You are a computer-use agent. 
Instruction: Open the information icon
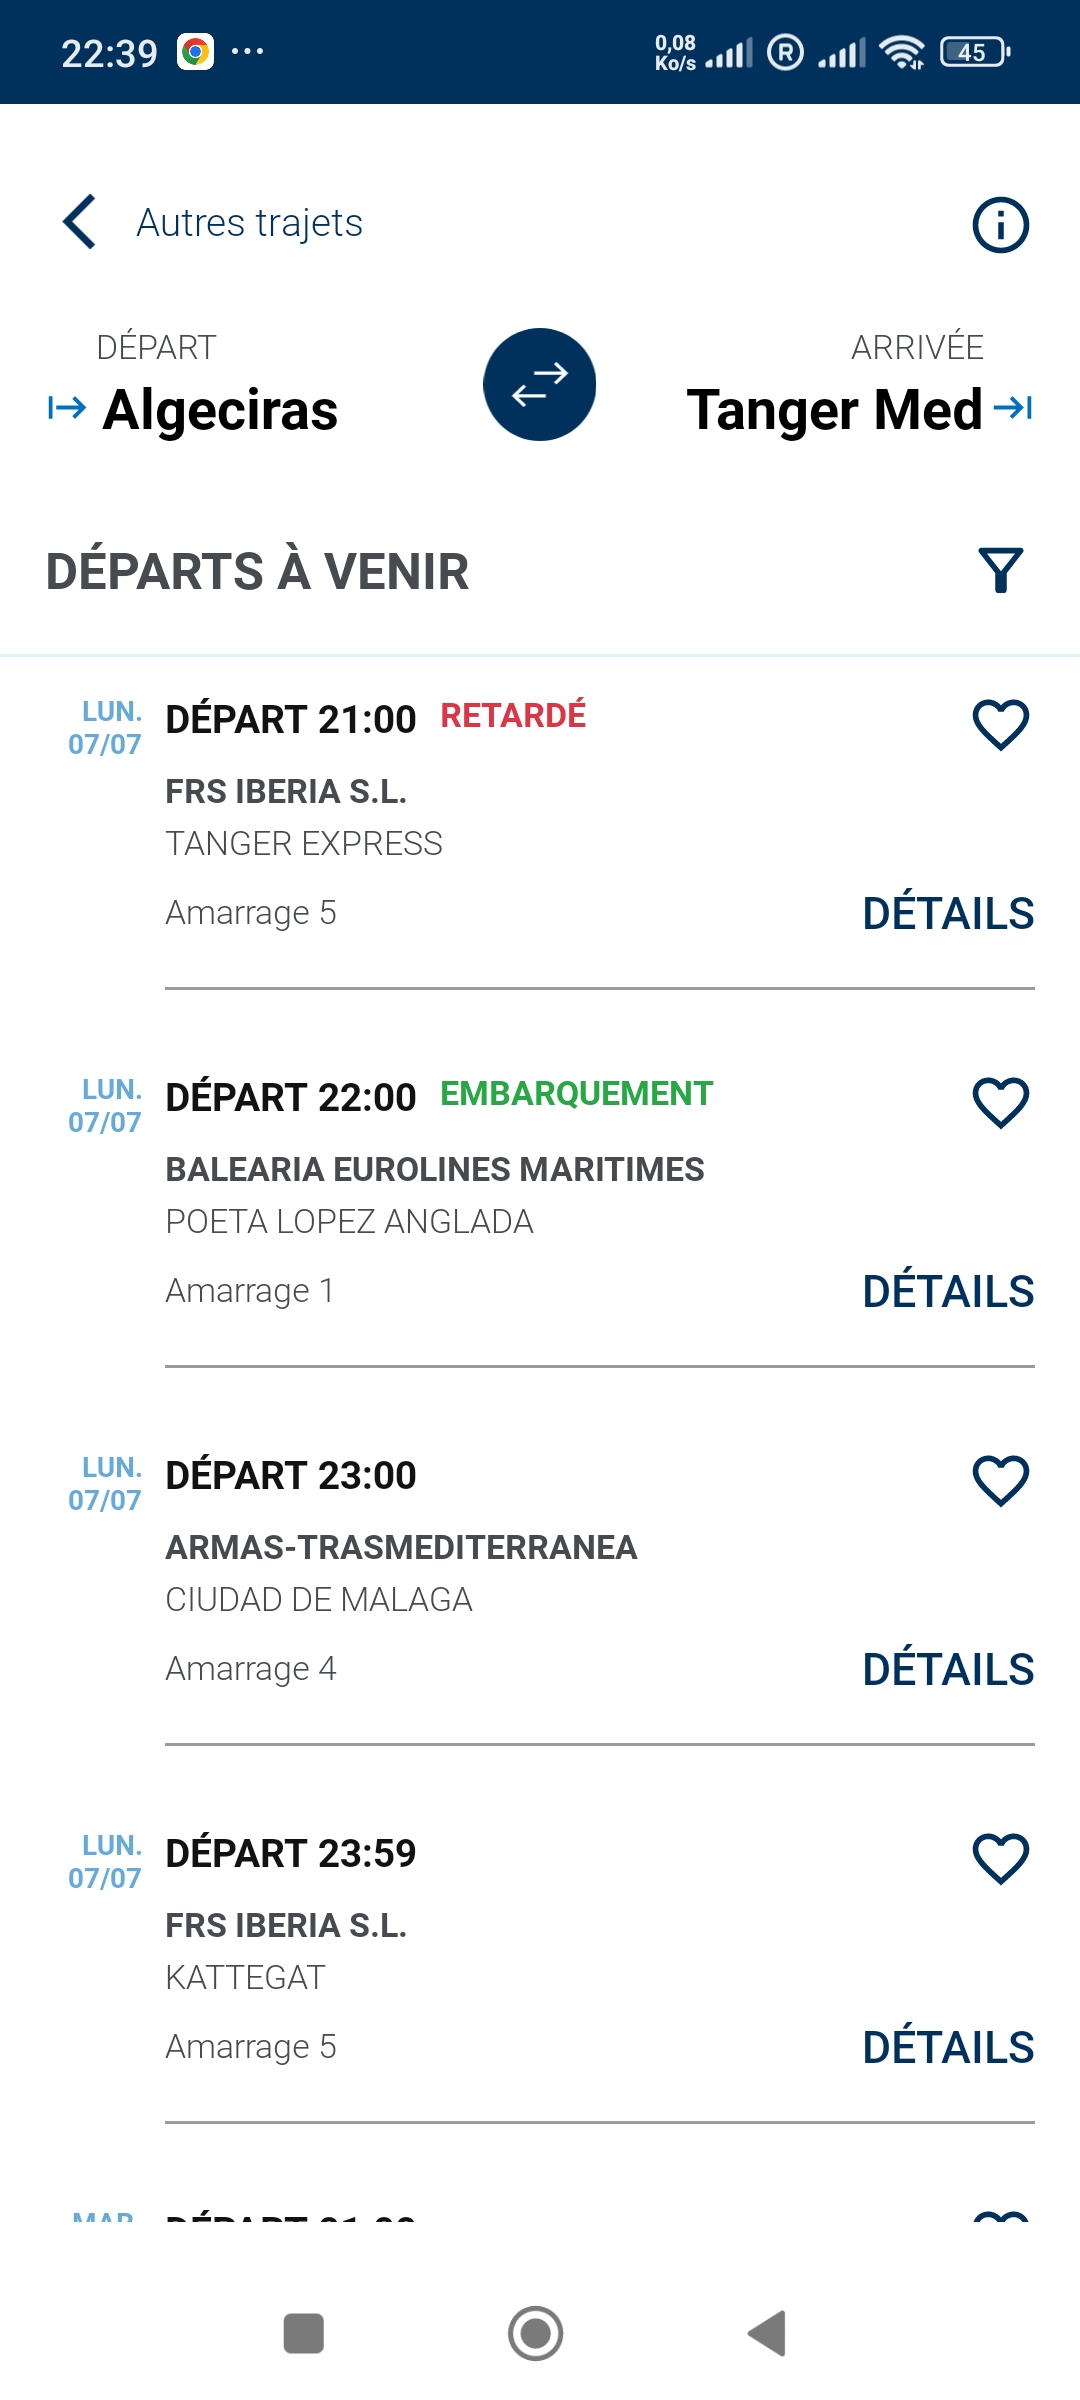(x=1000, y=225)
